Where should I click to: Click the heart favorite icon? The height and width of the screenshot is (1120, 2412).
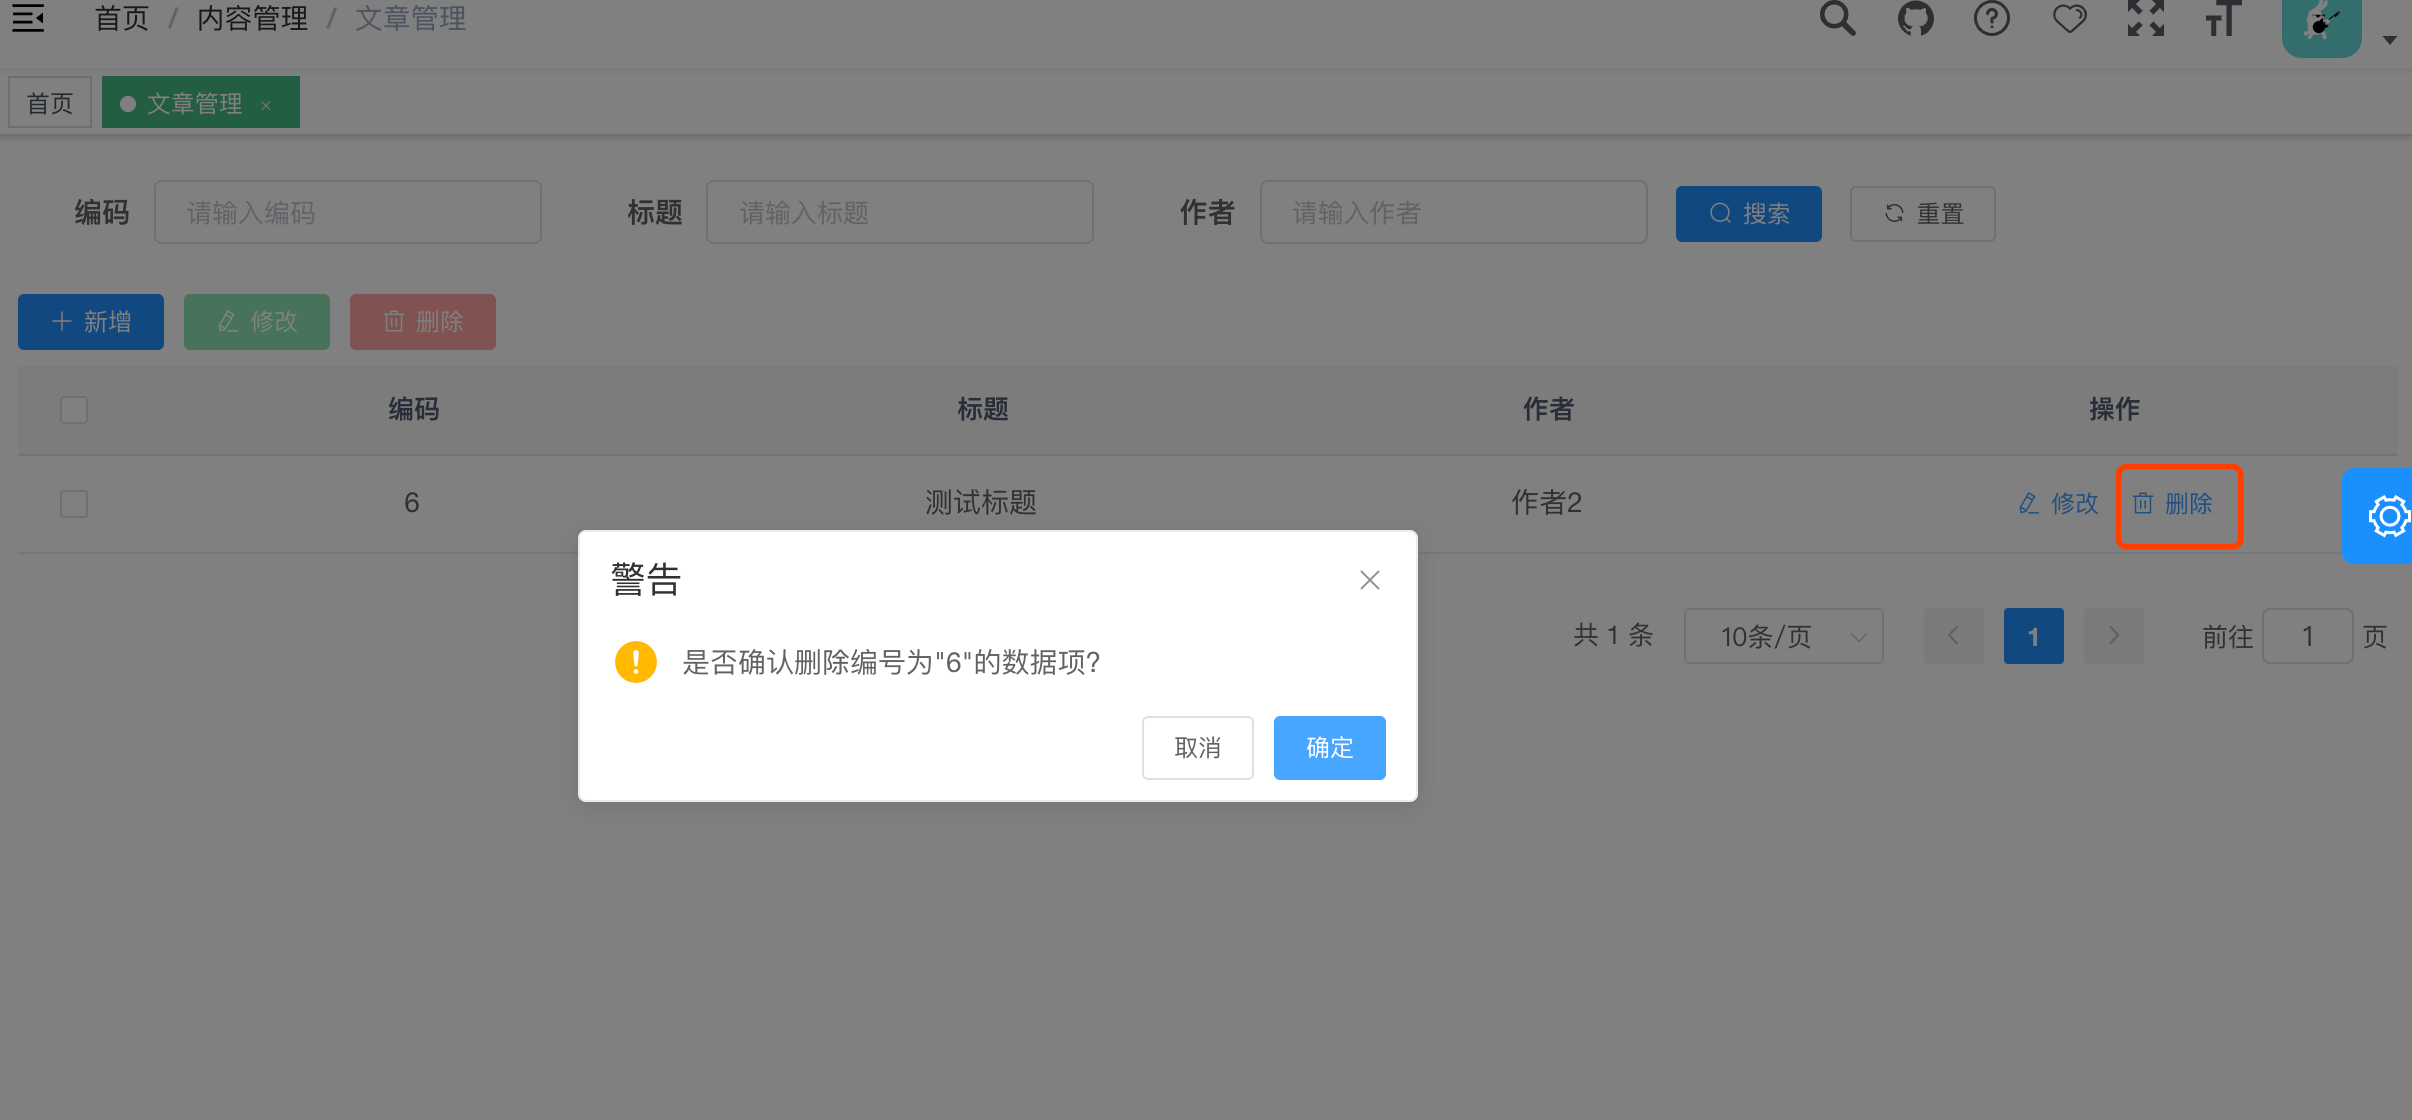click(x=2069, y=18)
